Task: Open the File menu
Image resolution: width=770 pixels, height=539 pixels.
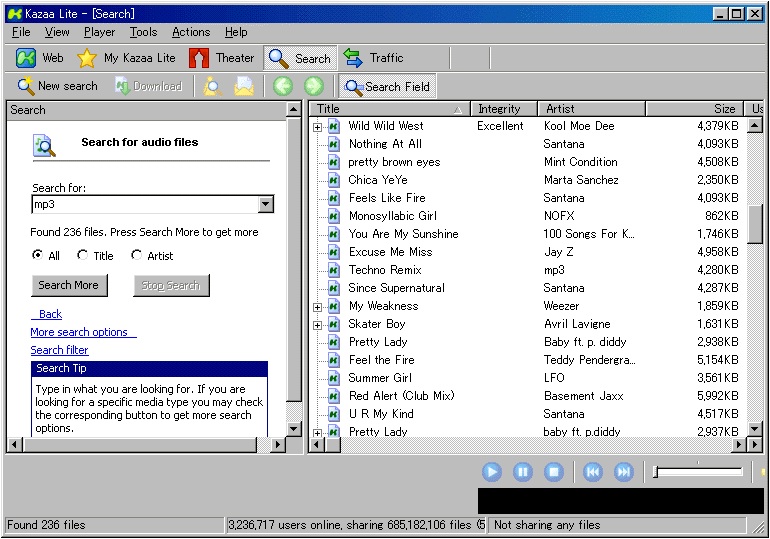Action: 21,32
